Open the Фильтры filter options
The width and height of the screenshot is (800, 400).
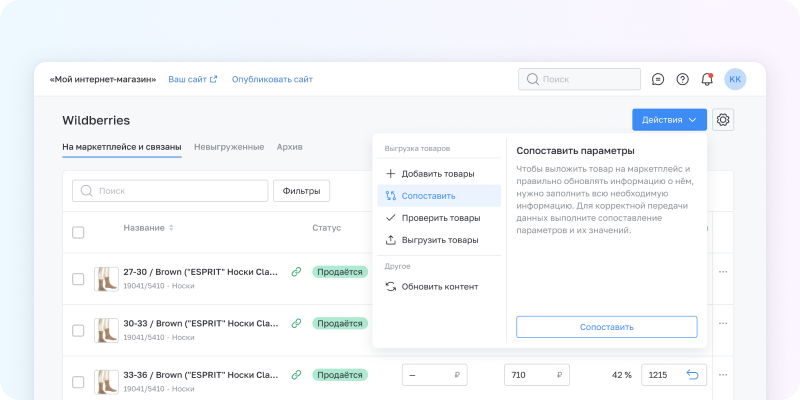click(x=301, y=190)
